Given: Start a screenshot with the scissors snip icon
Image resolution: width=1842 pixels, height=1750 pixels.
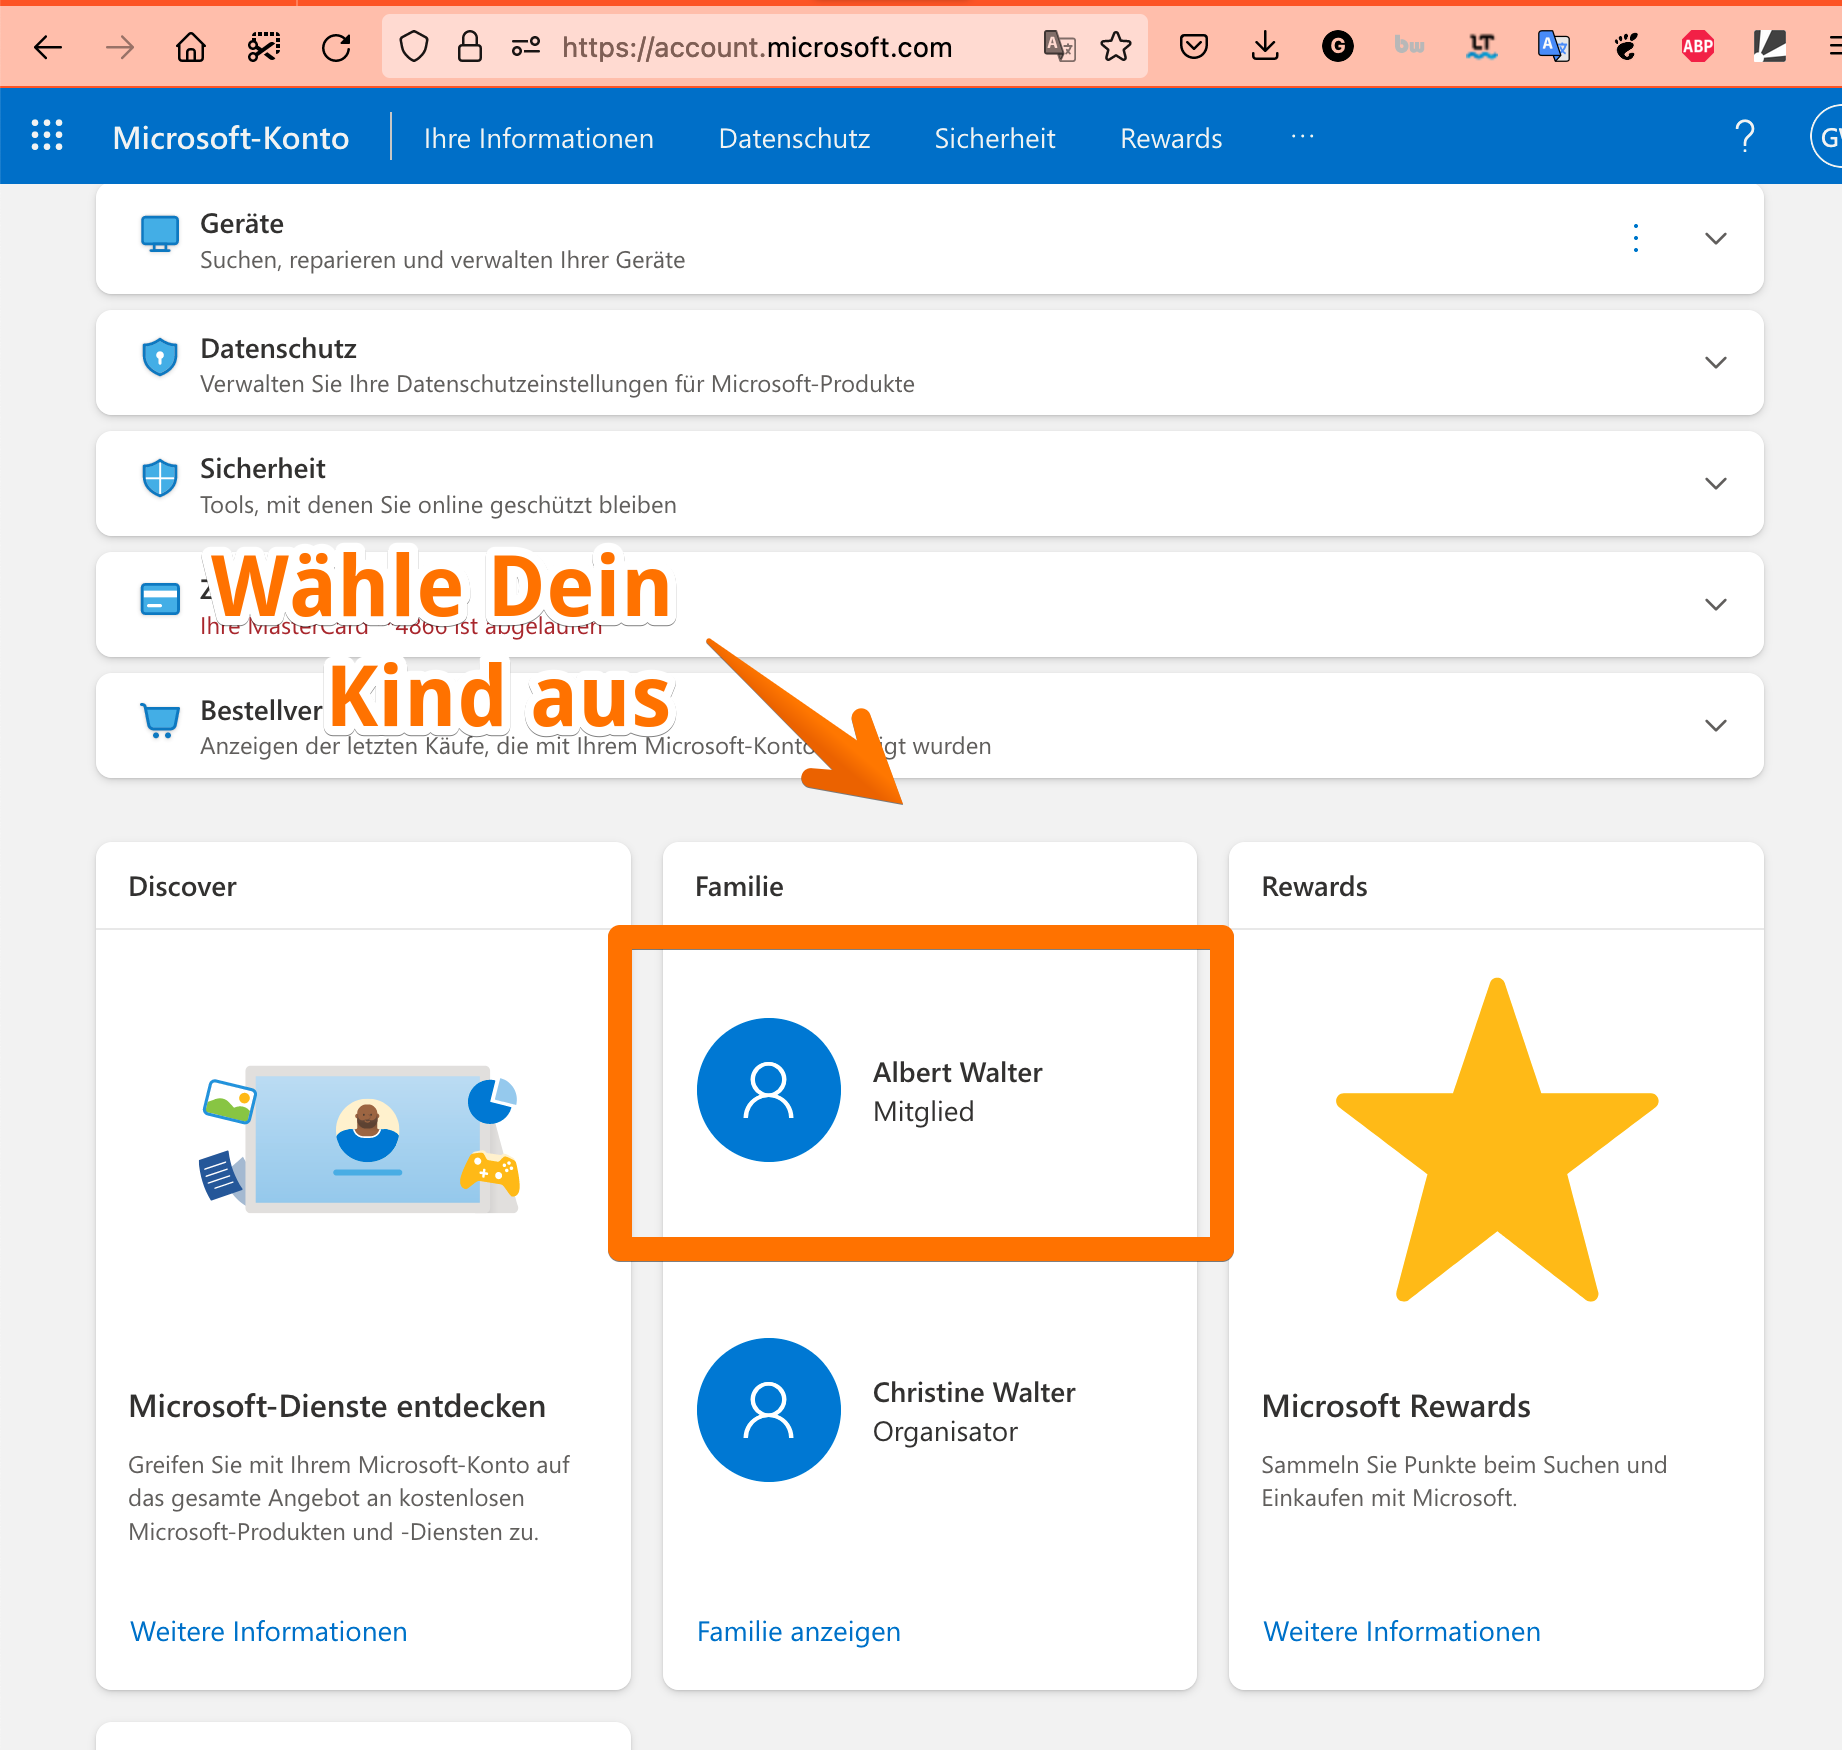Looking at the screenshot, I should (x=262, y=46).
